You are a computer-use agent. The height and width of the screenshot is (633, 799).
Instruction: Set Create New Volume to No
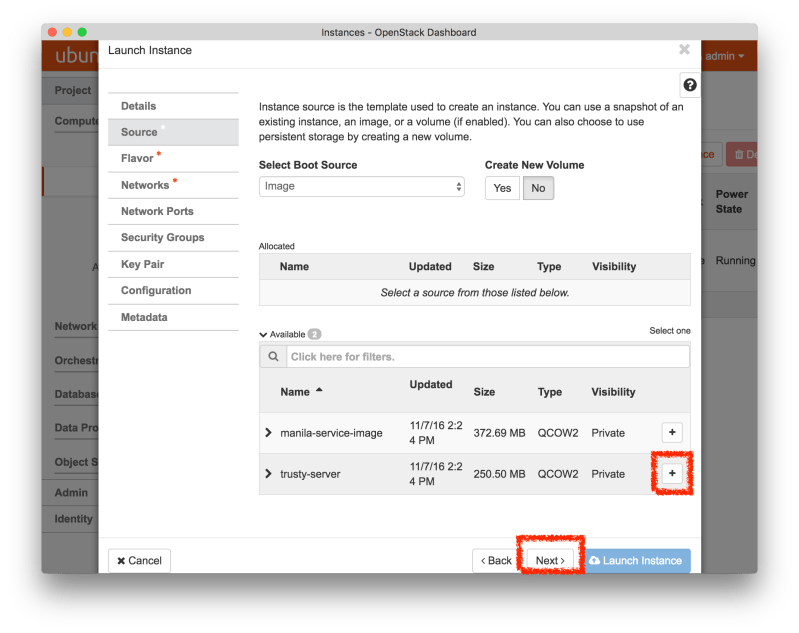tap(538, 188)
